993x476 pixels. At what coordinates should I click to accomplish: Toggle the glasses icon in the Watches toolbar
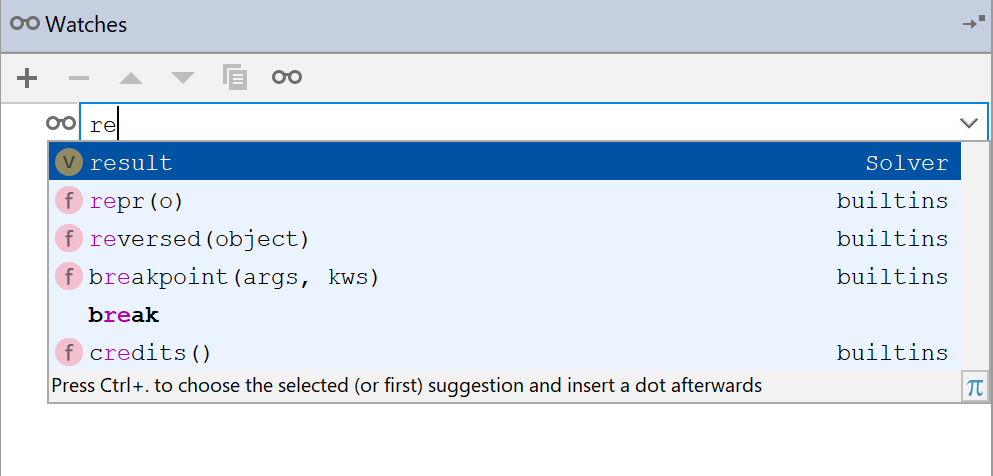tap(287, 77)
